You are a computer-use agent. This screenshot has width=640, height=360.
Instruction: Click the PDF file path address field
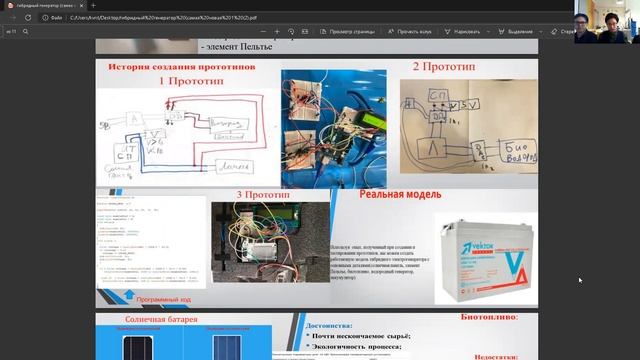[163, 18]
